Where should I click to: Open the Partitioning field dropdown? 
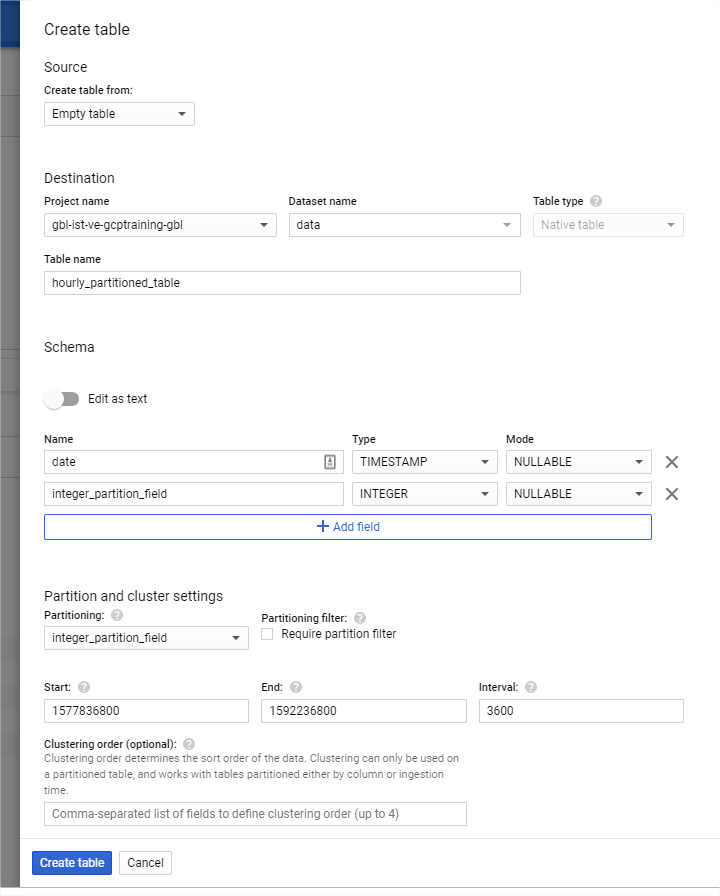click(x=146, y=637)
